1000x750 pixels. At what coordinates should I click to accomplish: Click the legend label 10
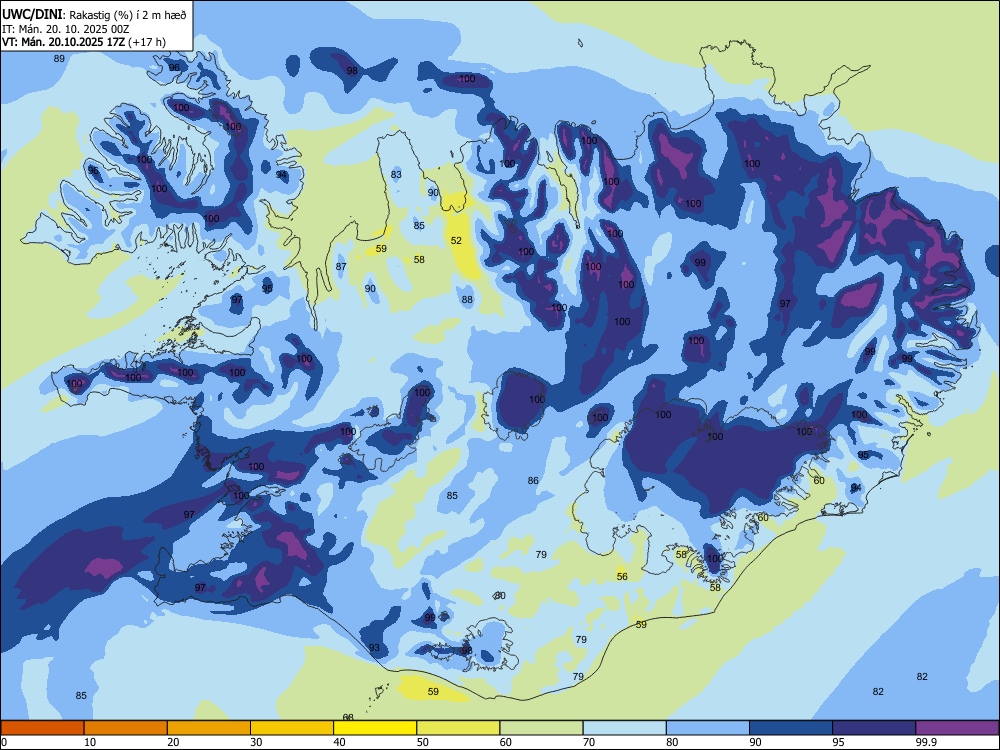(x=90, y=742)
